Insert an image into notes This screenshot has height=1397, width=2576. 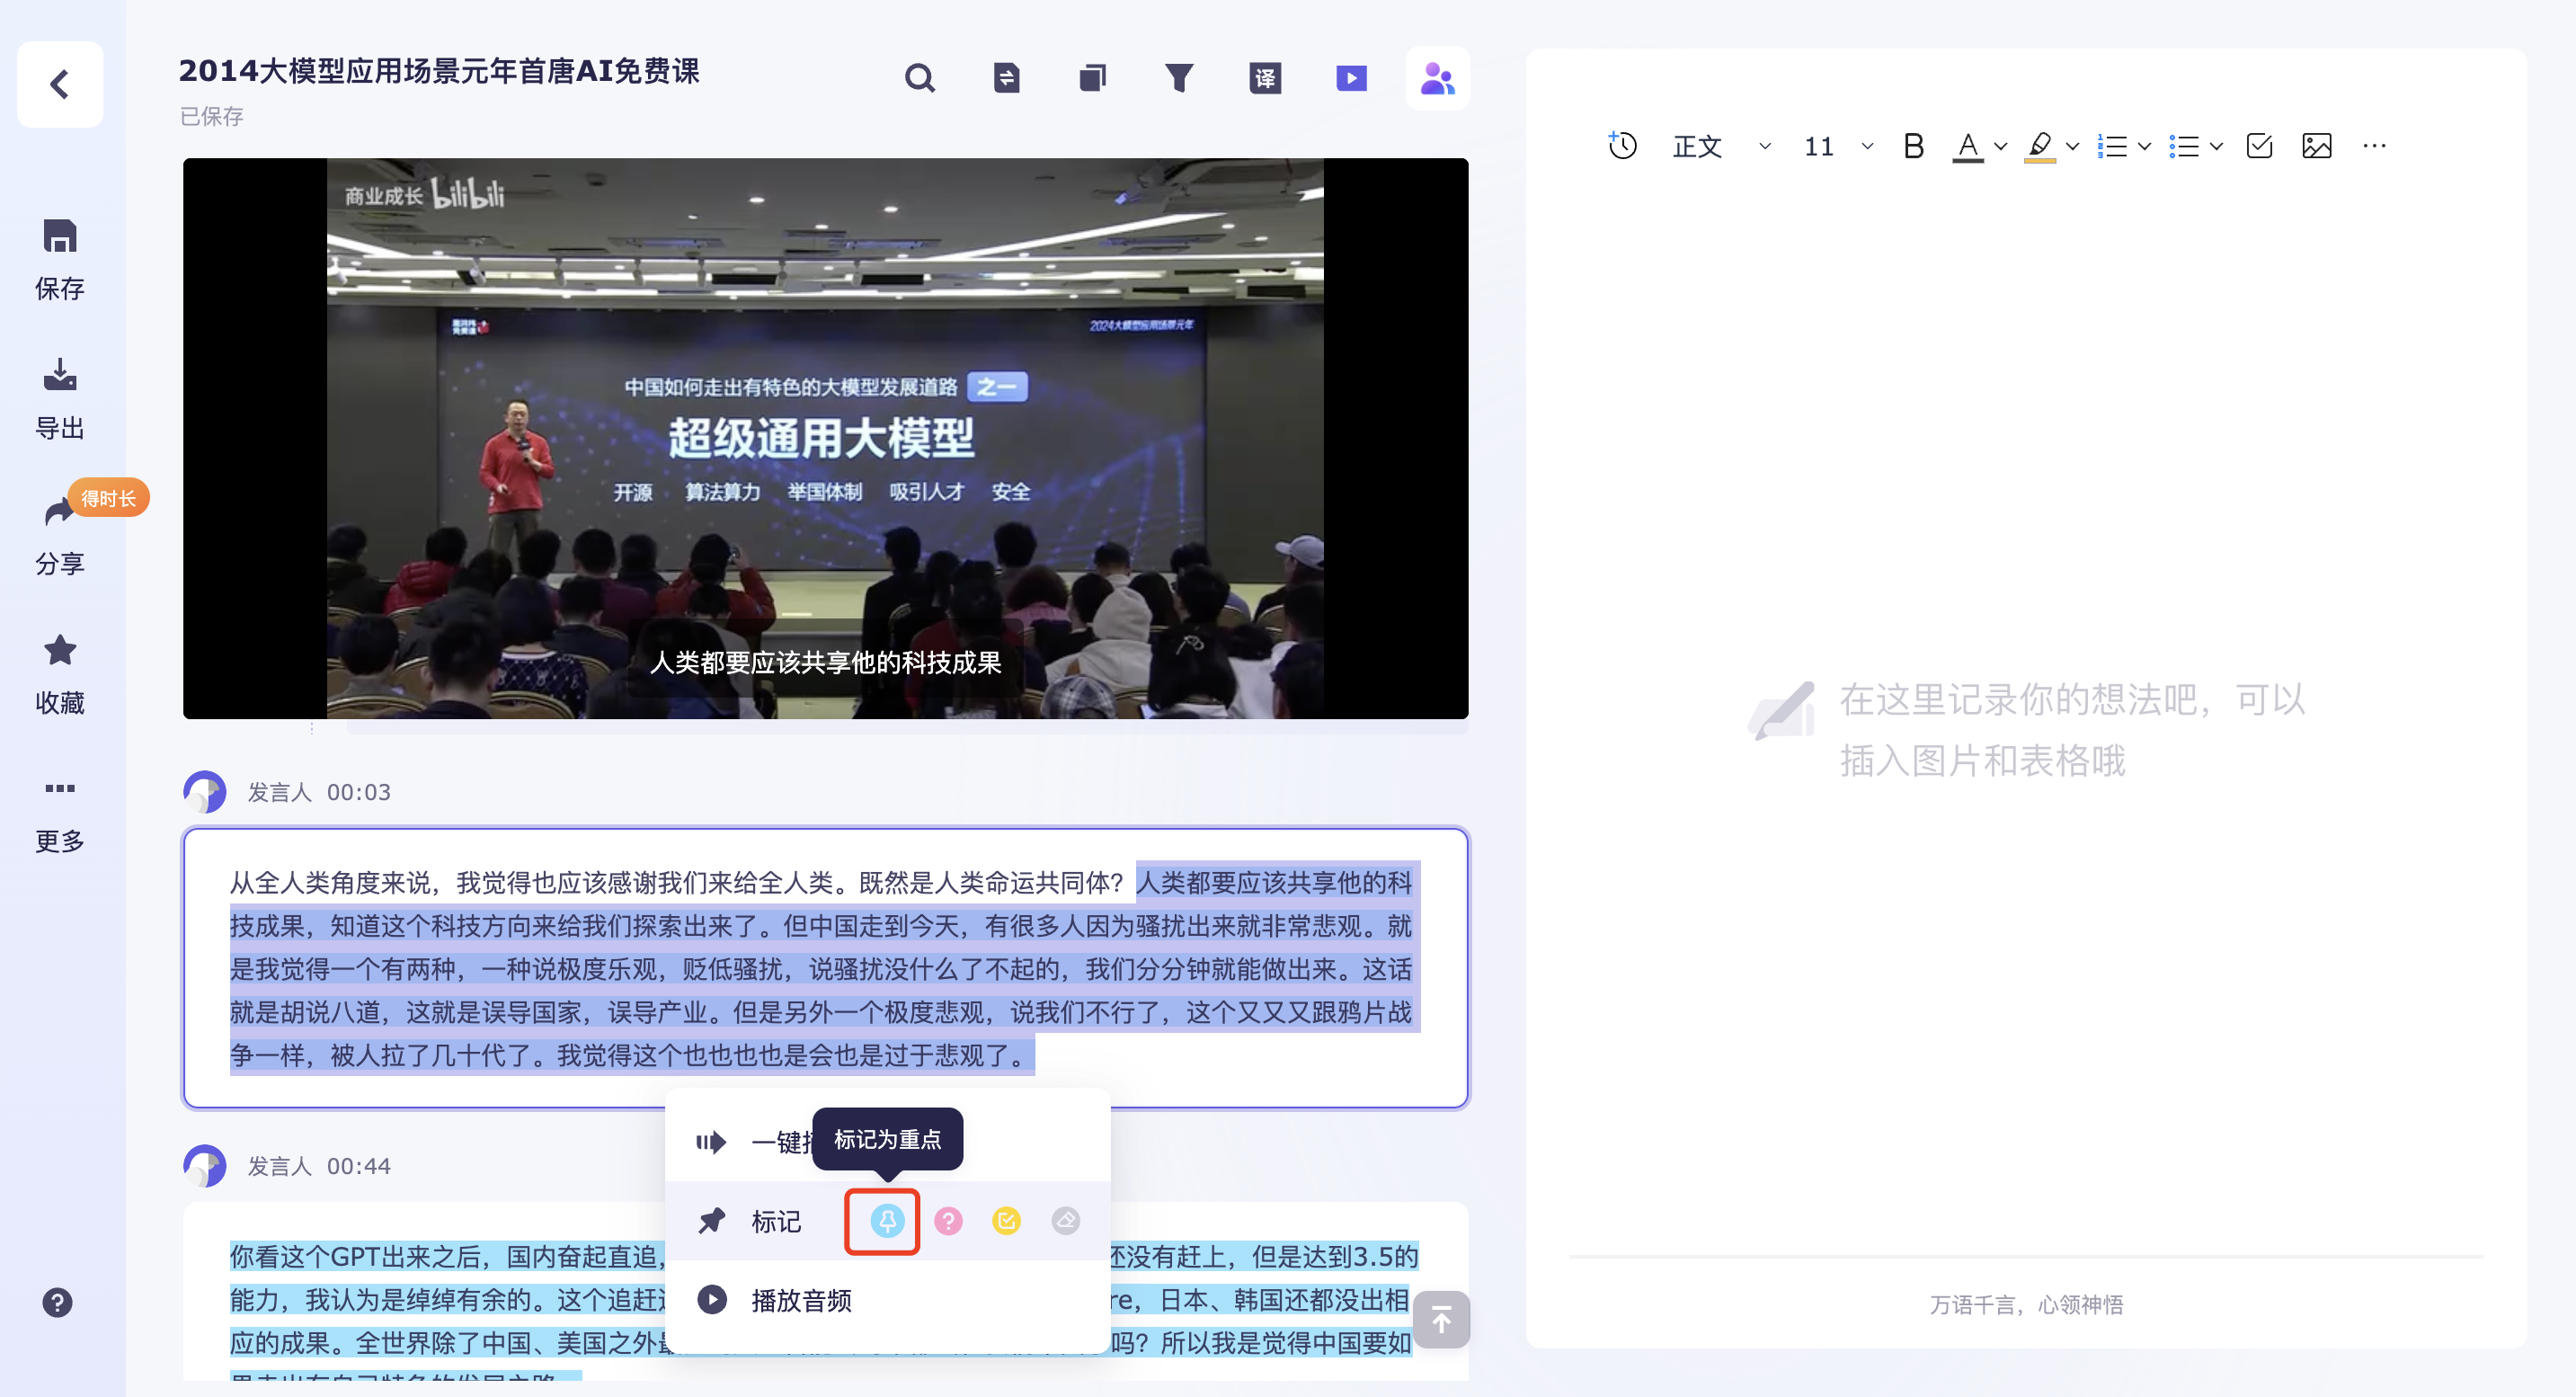[x=2316, y=146]
